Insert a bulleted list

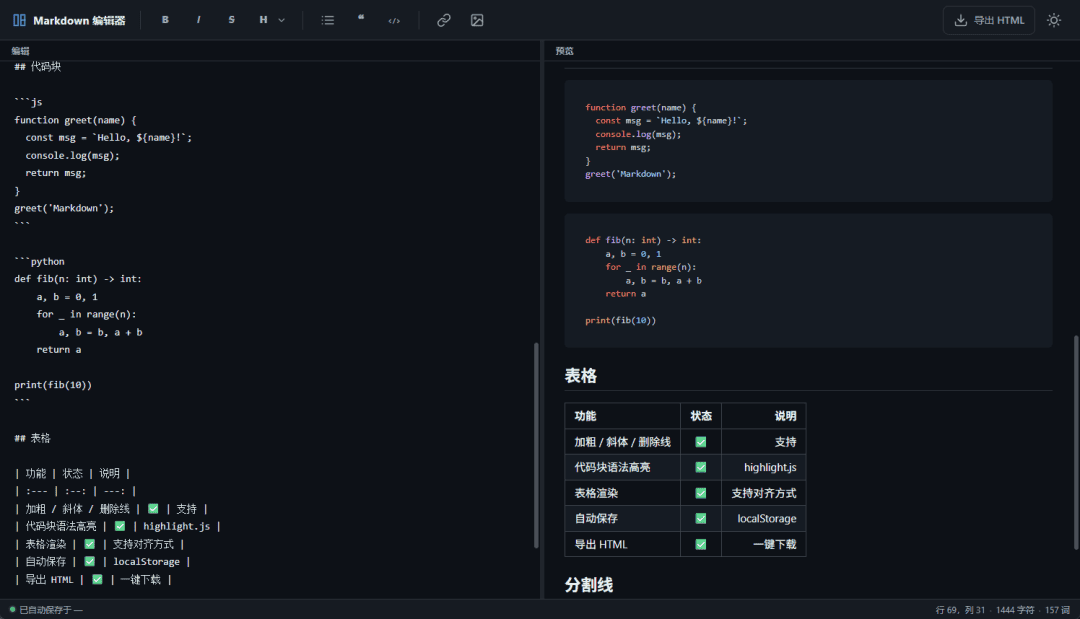328,20
